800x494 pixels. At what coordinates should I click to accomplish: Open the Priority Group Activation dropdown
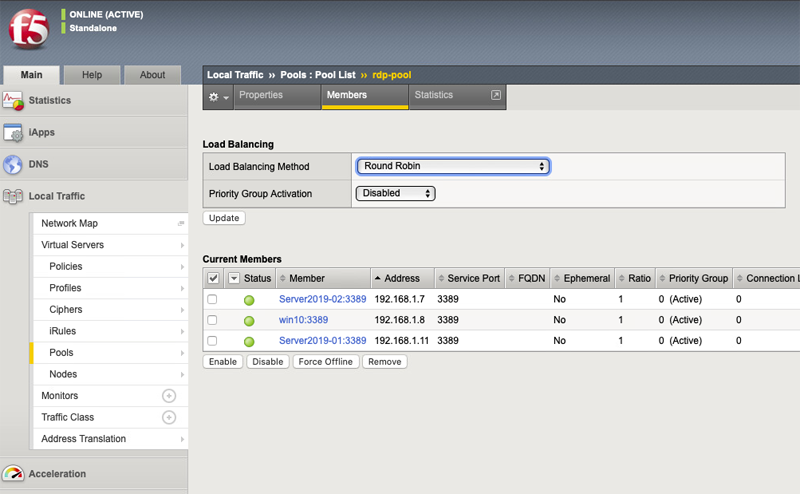(395, 193)
